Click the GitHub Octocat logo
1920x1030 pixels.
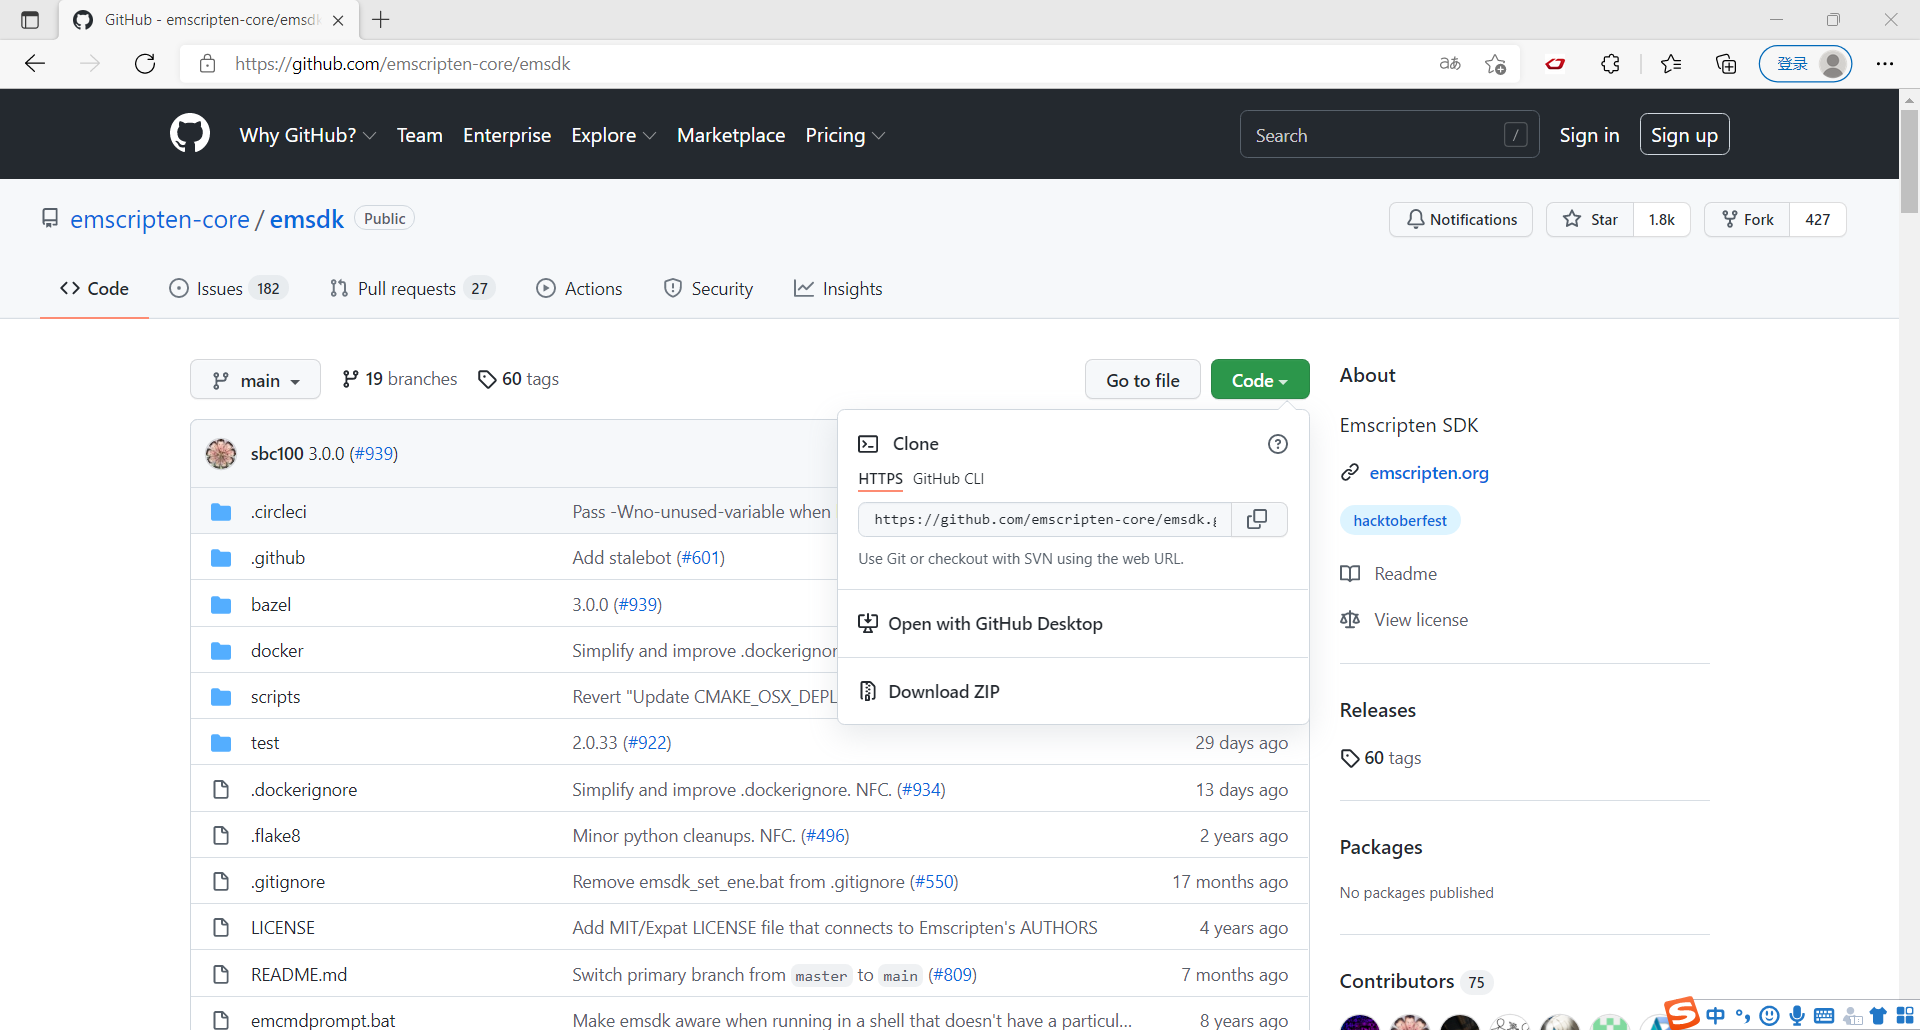click(190, 134)
